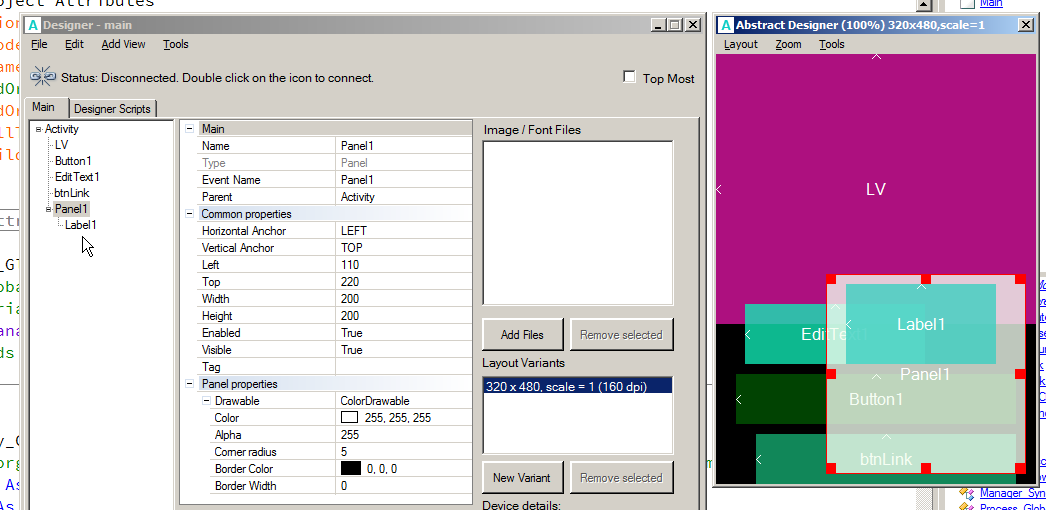
Task: Click the Manager link in background window
Action: (x=1012, y=493)
